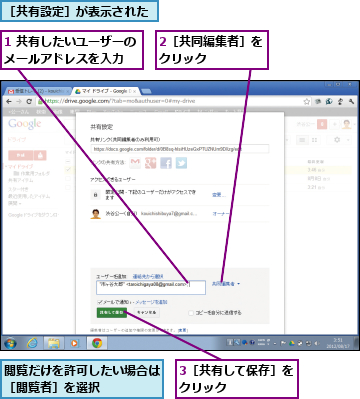Click the volume speaker tray icon
Image resolution: width=360 pixels, height=399 pixels.
pos(317,343)
